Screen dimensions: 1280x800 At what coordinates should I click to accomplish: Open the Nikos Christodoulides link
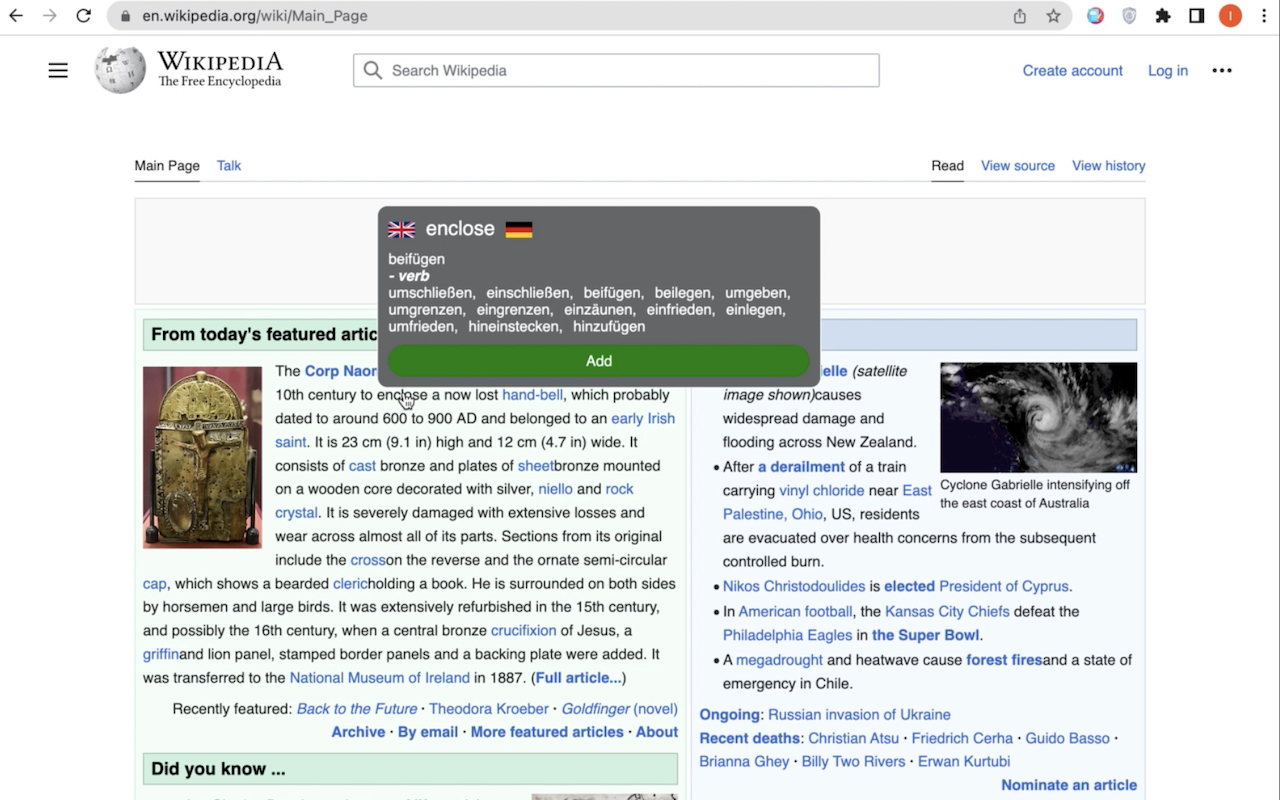[793, 586]
